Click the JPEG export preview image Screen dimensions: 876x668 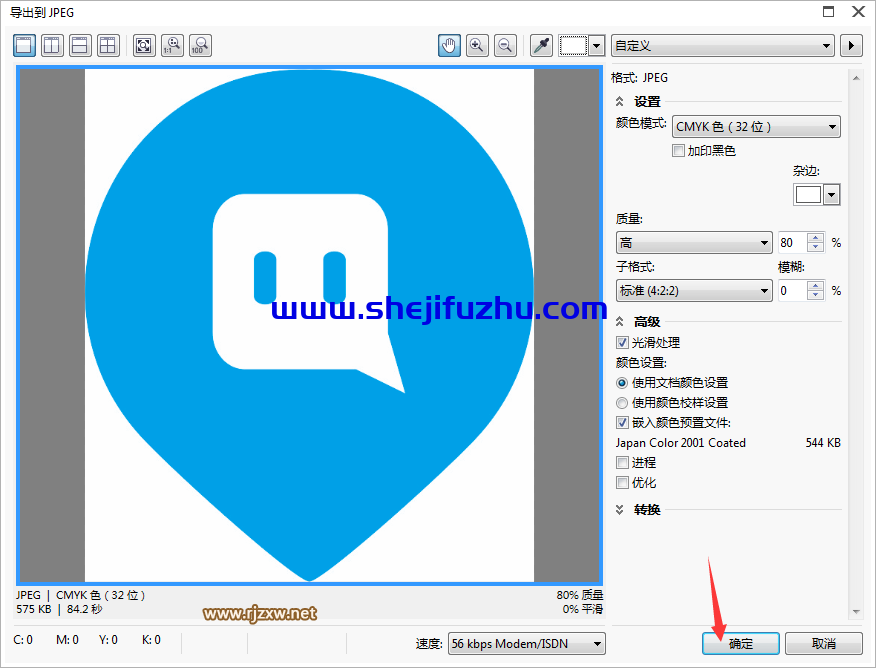(x=309, y=325)
